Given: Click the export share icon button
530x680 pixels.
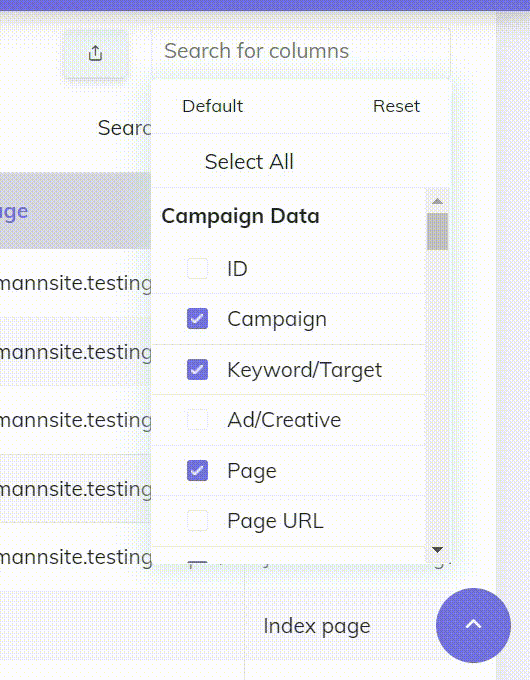Looking at the screenshot, I should pos(95,54).
